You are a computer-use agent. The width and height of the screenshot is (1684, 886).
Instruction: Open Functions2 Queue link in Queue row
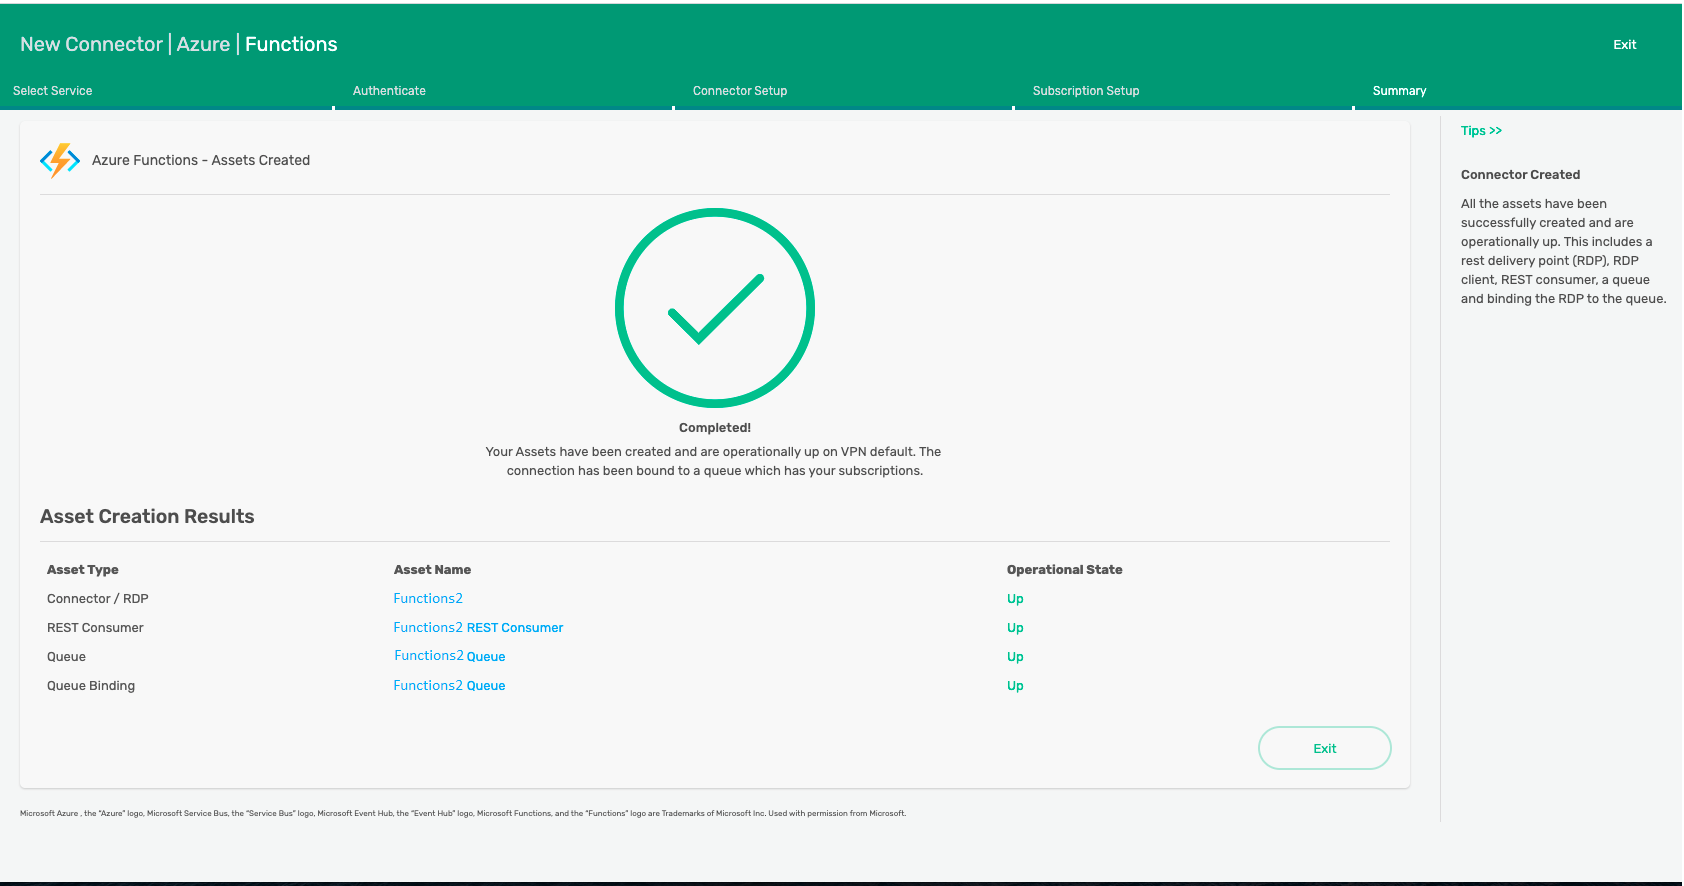point(449,657)
